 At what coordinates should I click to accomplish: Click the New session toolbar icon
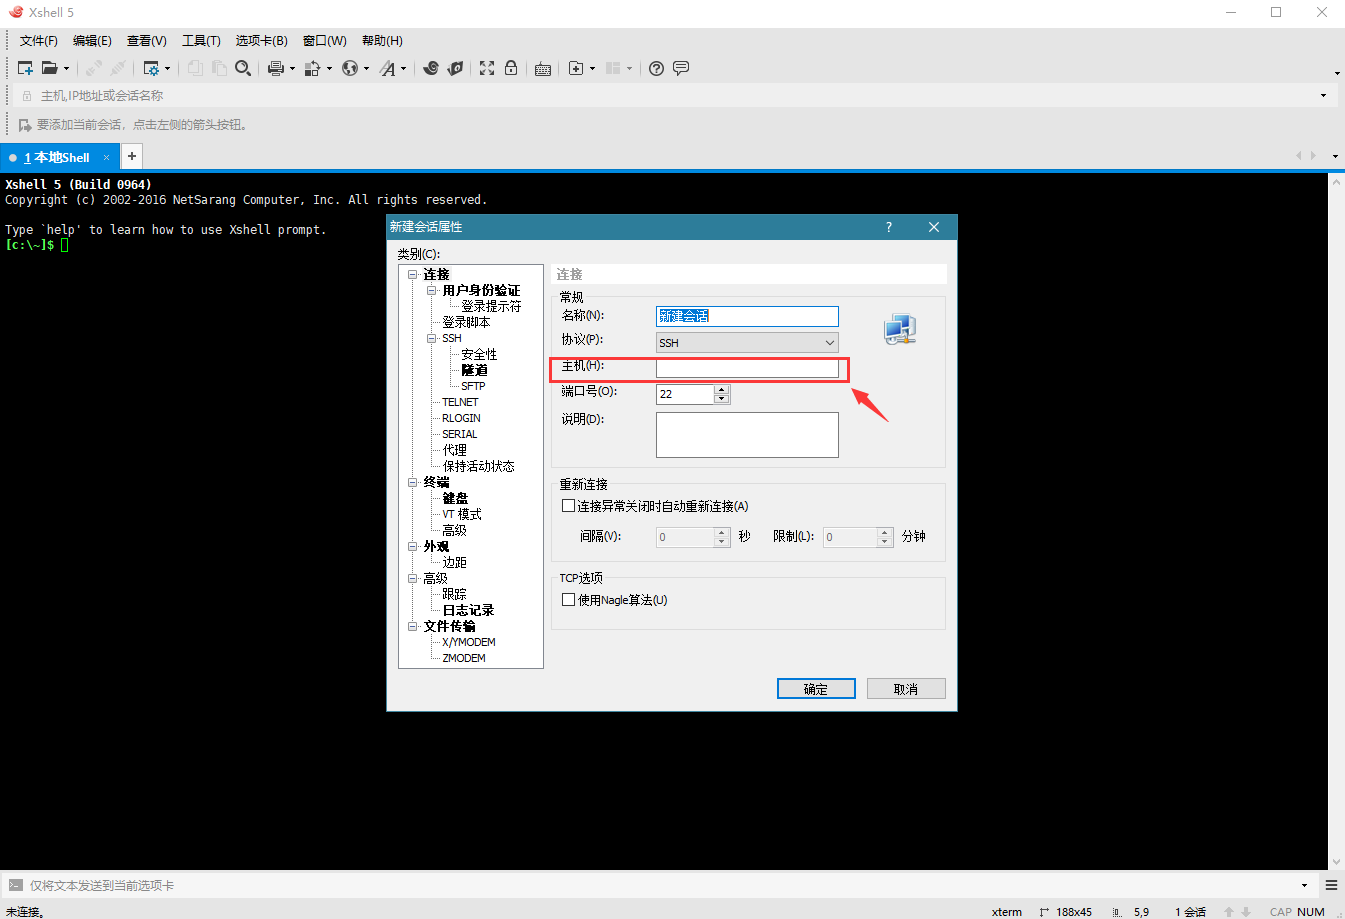click(x=26, y=68)
